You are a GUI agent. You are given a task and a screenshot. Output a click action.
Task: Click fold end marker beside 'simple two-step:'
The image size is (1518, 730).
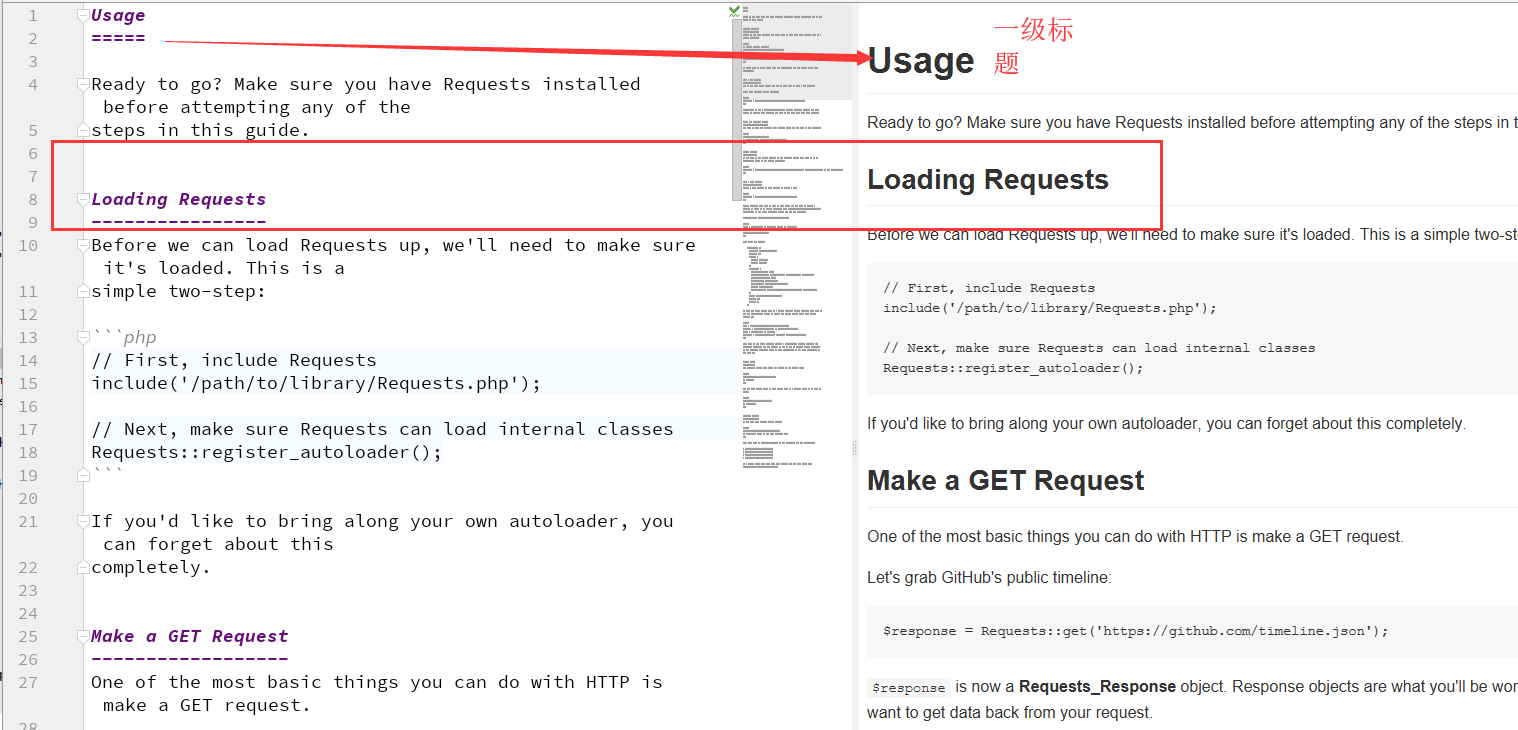(84, 291)
